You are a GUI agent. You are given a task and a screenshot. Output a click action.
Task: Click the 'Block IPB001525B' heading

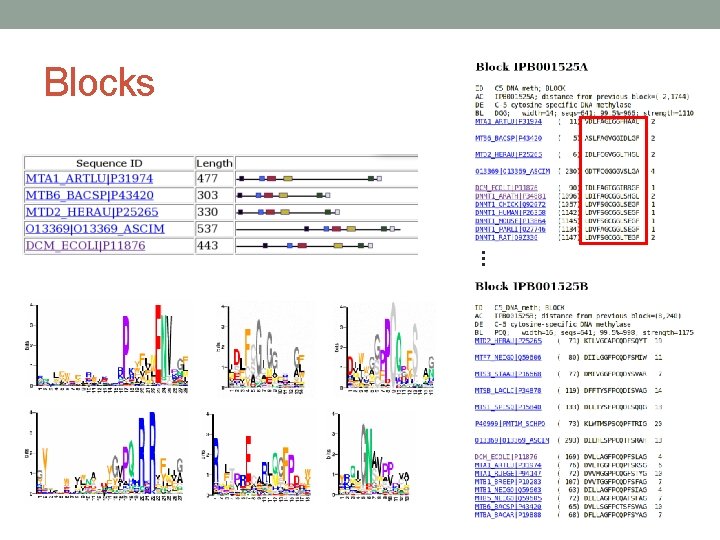[532, 286]
